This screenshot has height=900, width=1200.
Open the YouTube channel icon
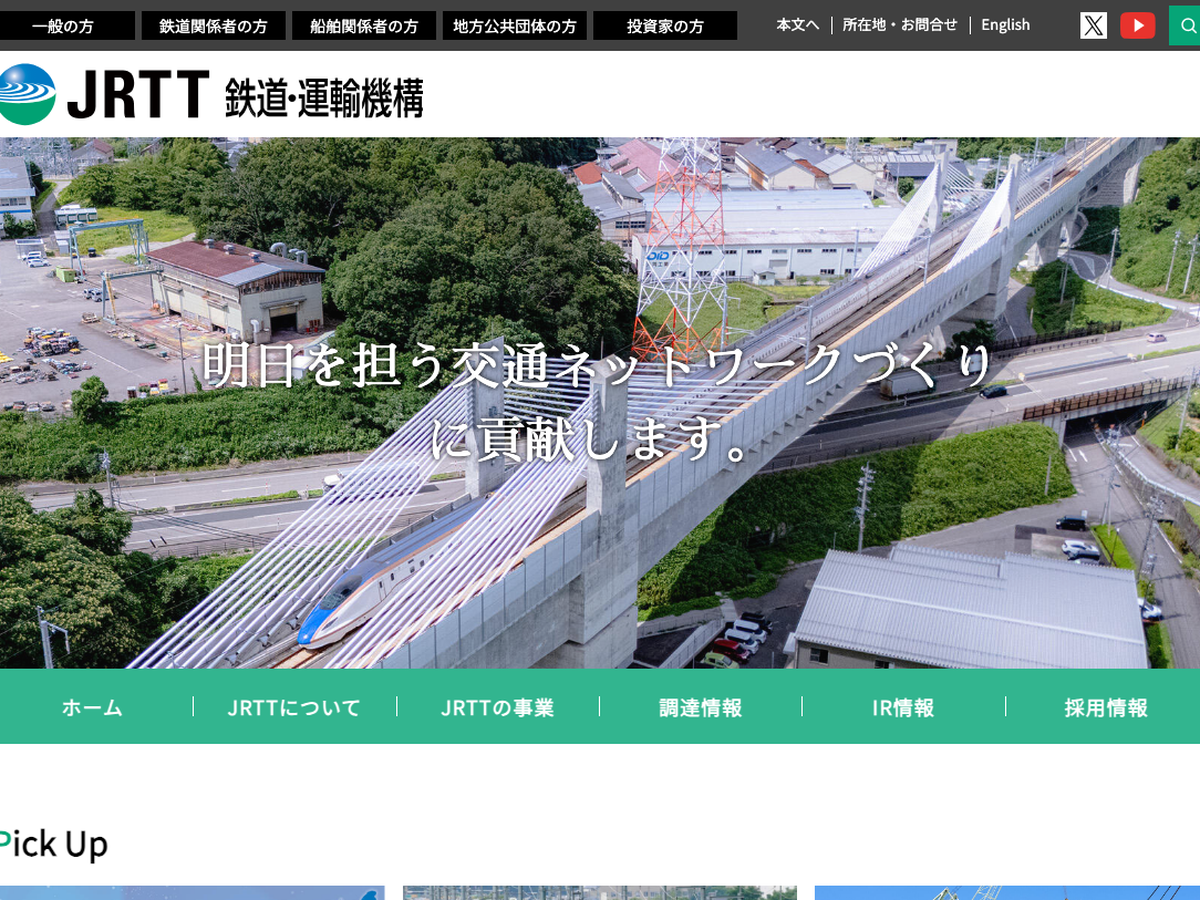tap(1137, 25)
